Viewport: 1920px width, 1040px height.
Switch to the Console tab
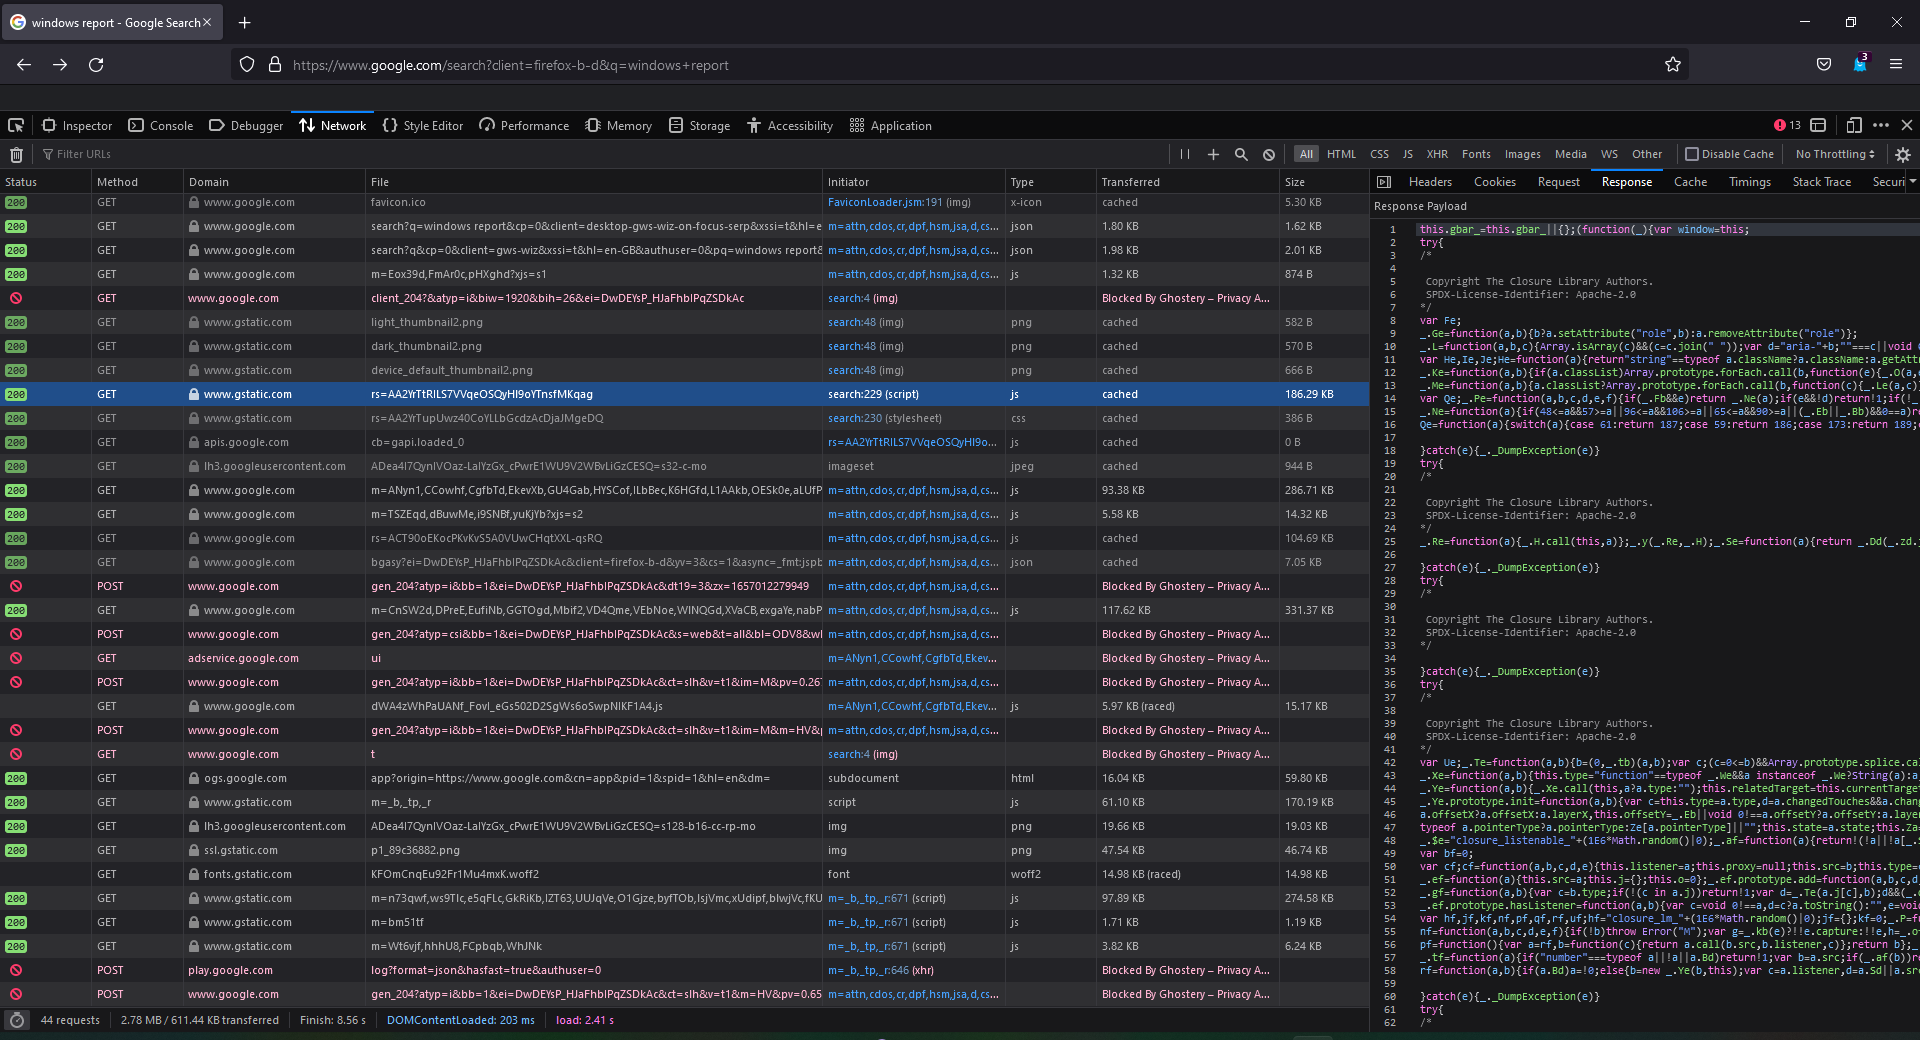point(161,126)
